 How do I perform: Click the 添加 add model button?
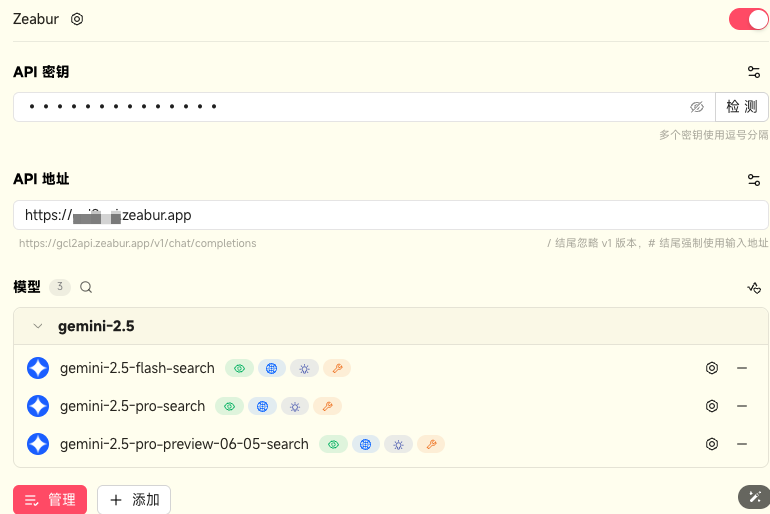click(134, 499)
